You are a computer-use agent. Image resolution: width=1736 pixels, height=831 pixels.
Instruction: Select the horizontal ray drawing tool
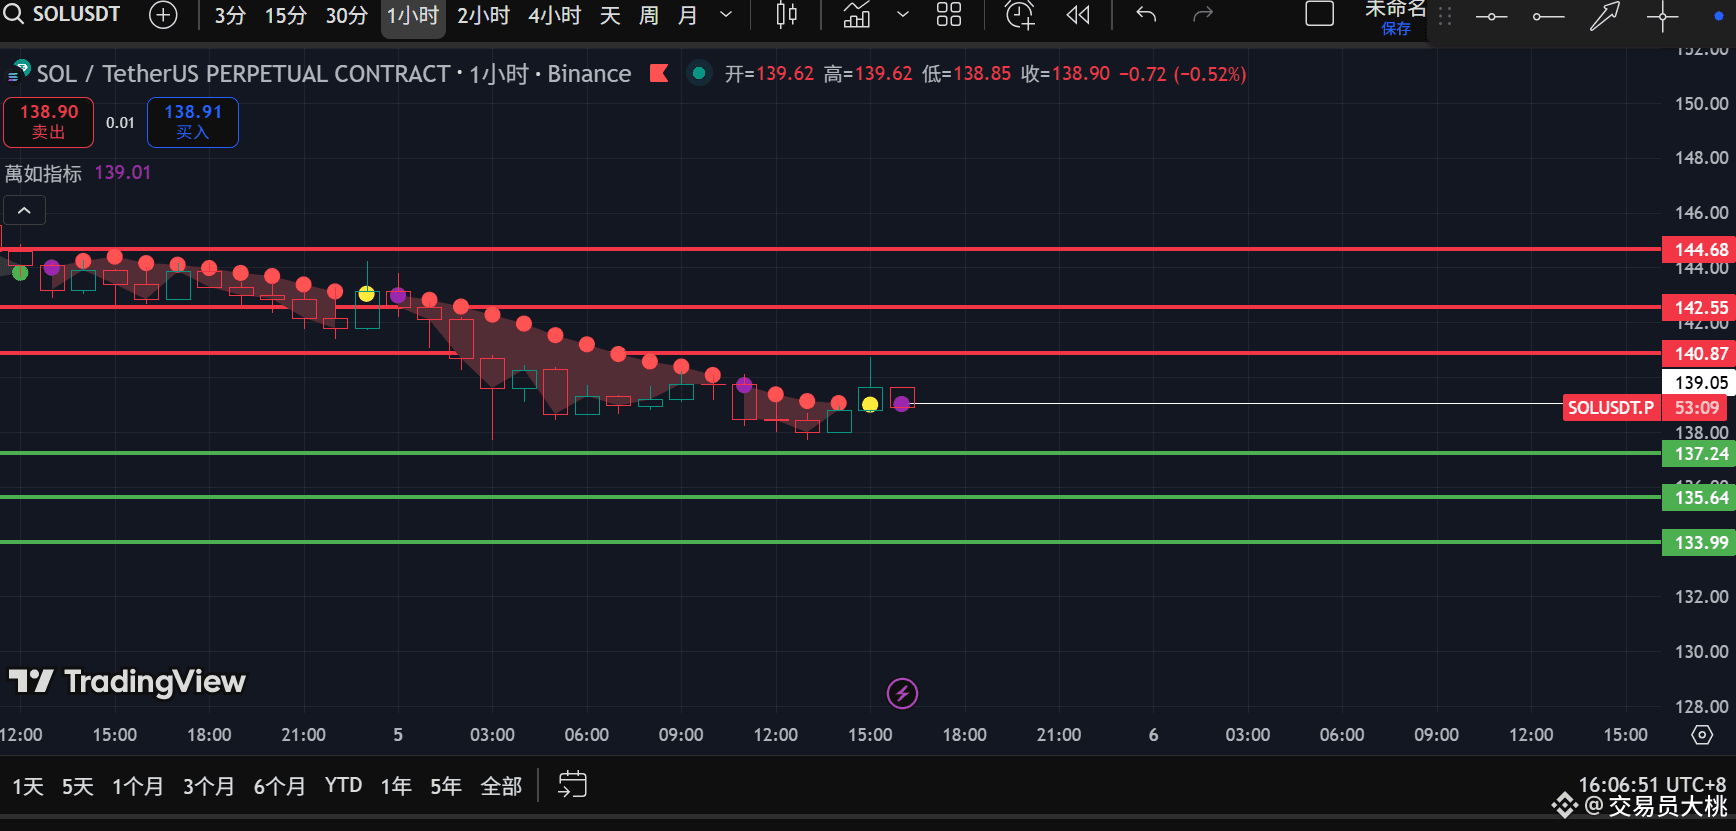[1548, 16]
